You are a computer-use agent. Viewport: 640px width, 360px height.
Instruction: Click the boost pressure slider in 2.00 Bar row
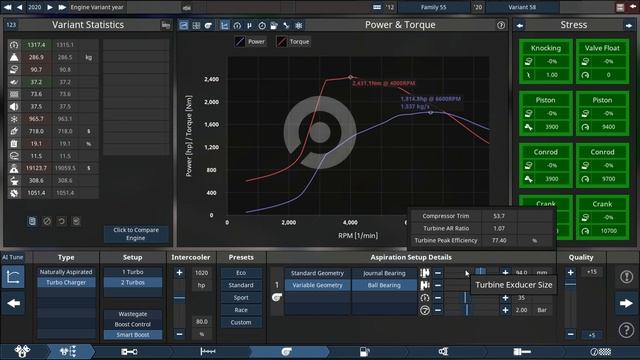pos(471,310)
